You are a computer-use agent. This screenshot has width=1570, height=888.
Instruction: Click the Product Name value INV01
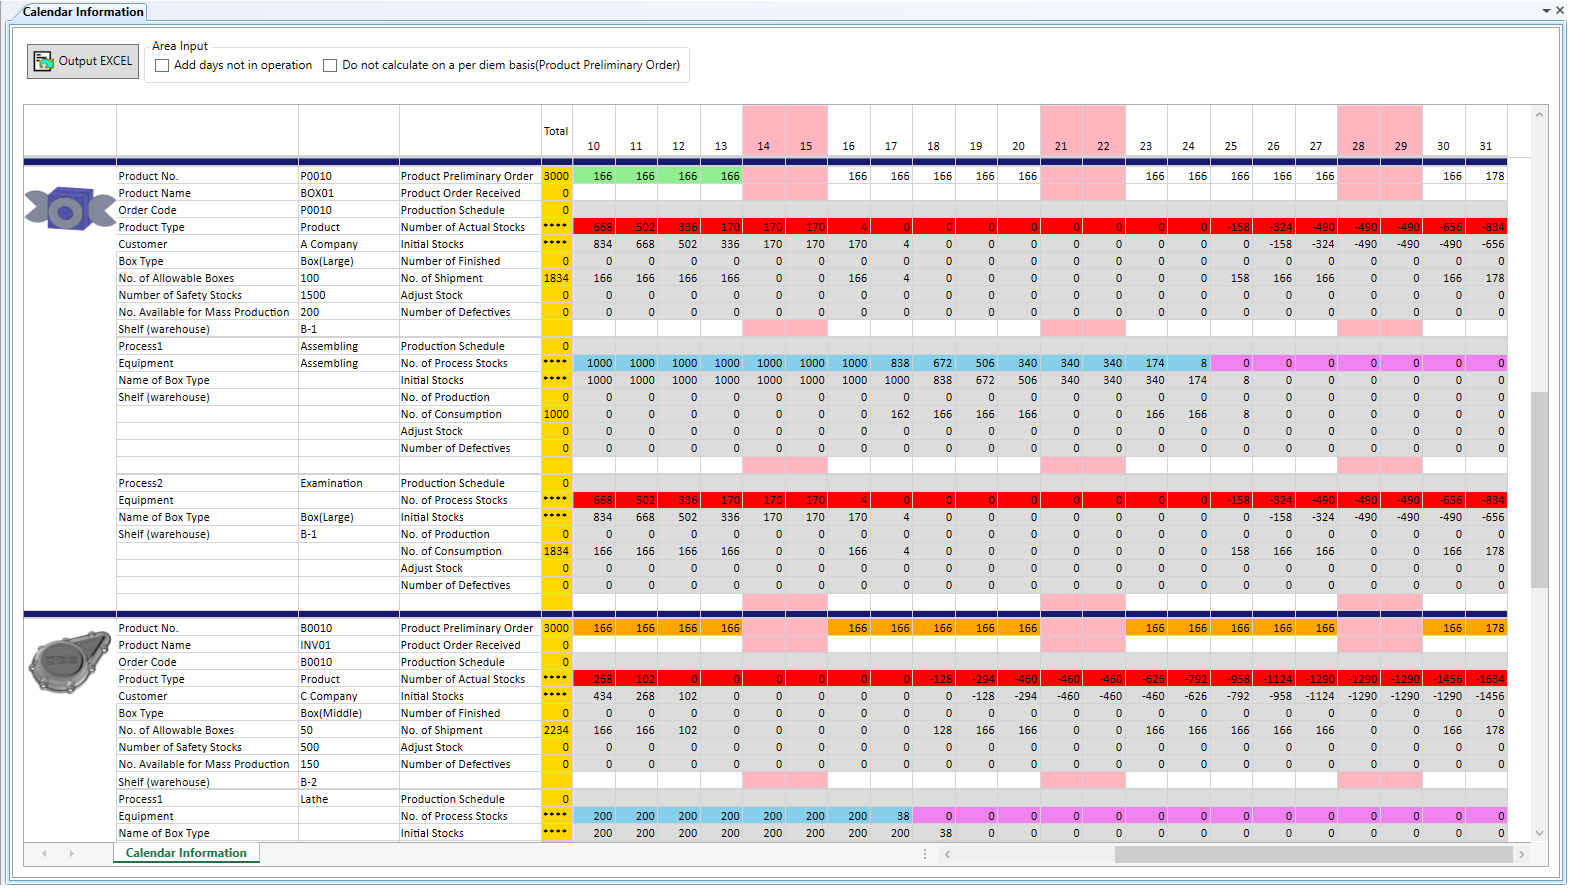click(x=315, y=645)
